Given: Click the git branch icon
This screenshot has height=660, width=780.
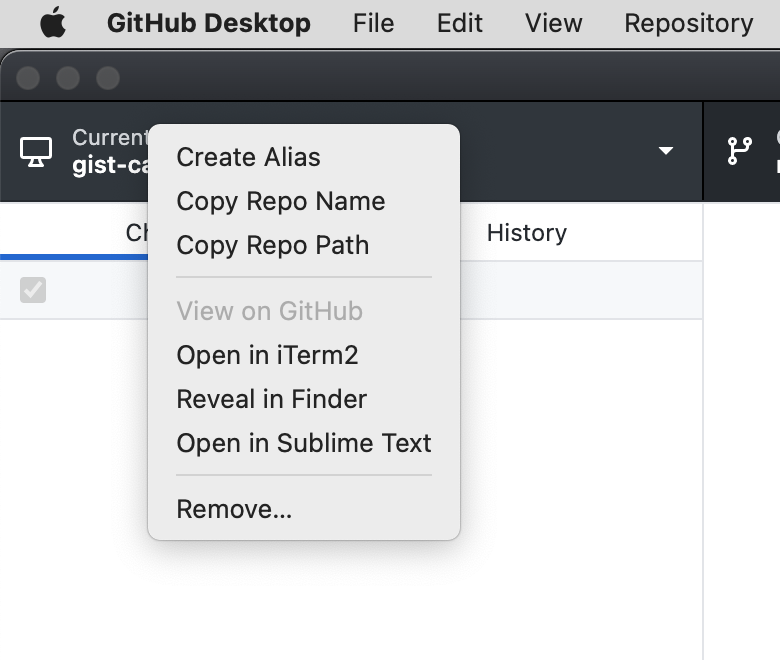Looking at the screenshot, I should point(740,151).
